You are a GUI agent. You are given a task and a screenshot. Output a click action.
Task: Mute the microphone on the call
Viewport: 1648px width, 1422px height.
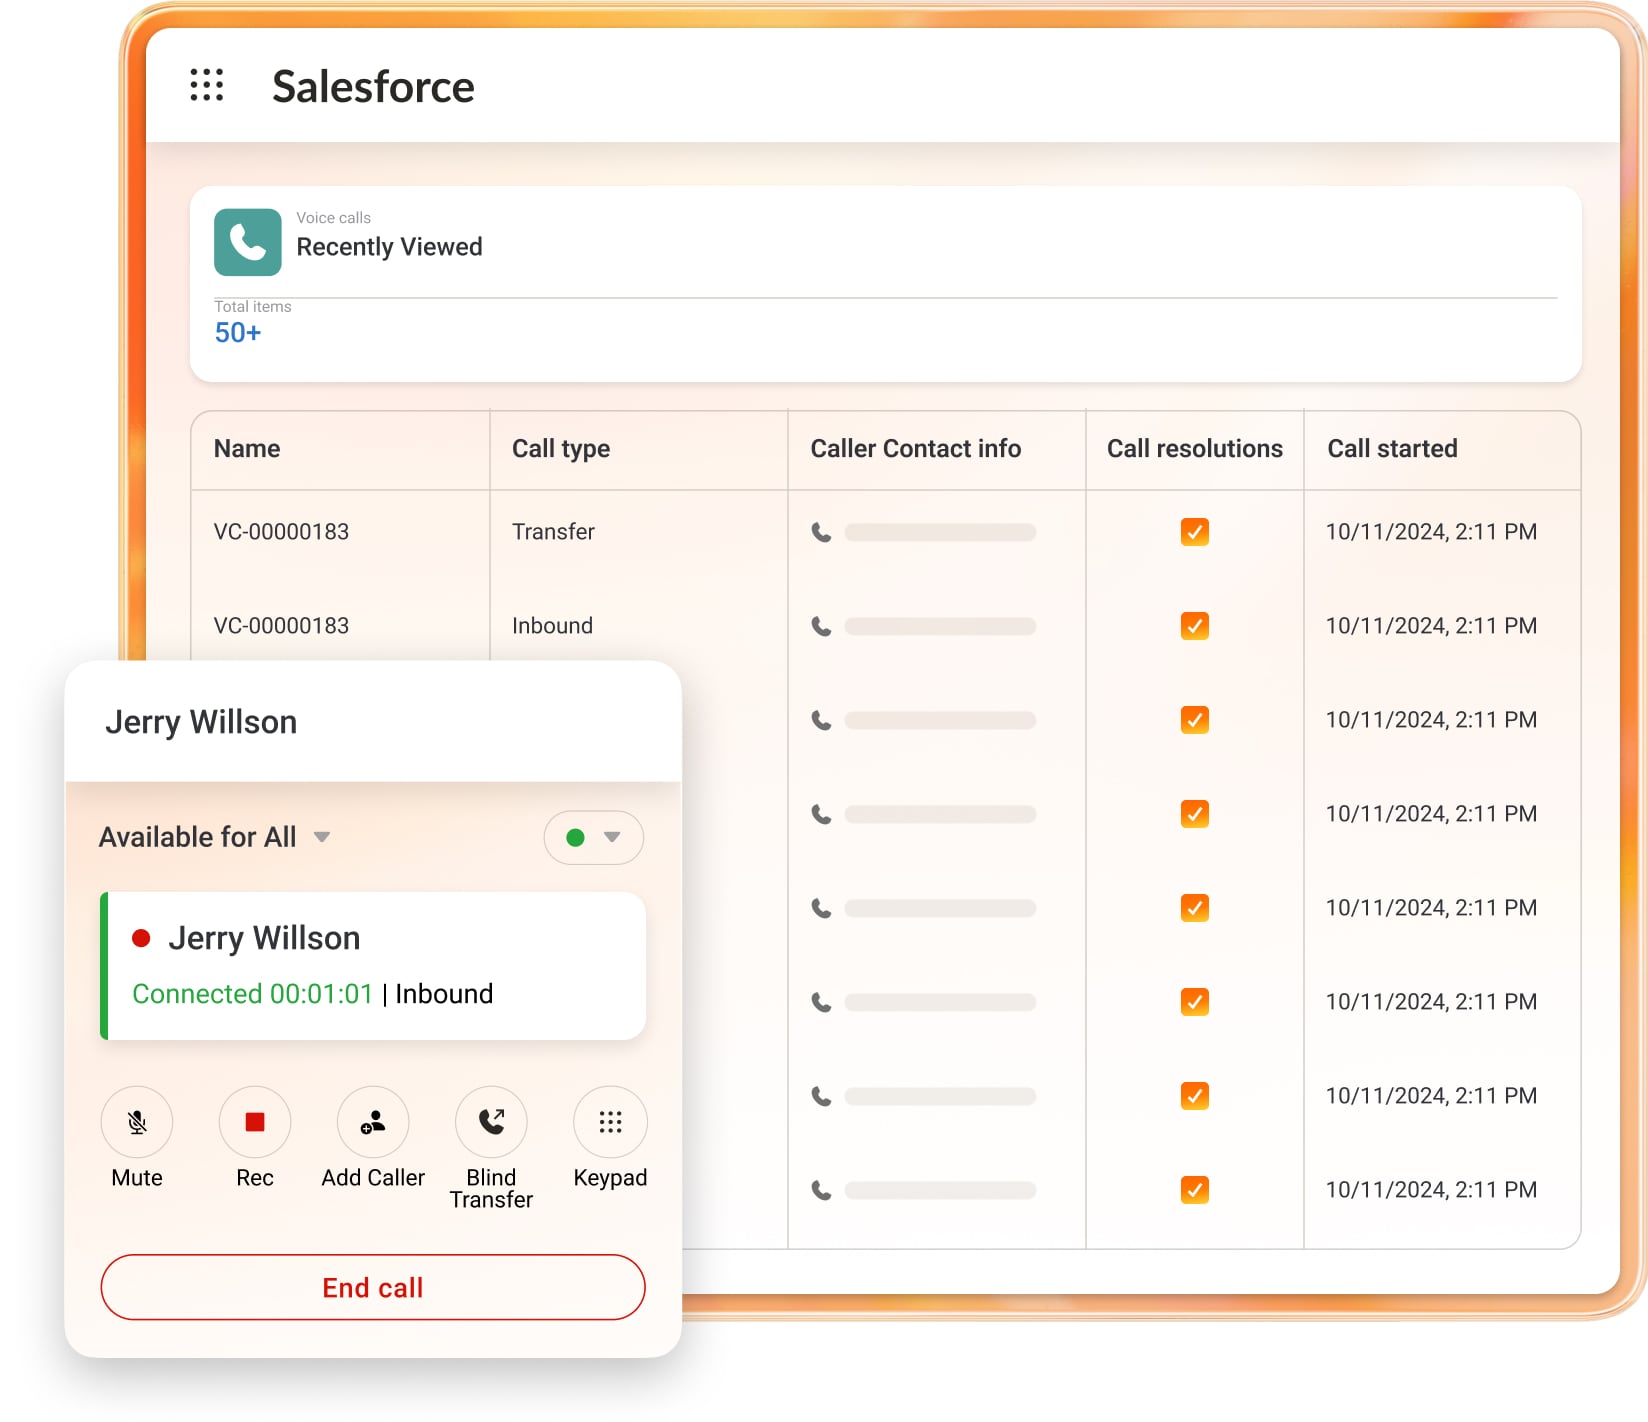137,1122
